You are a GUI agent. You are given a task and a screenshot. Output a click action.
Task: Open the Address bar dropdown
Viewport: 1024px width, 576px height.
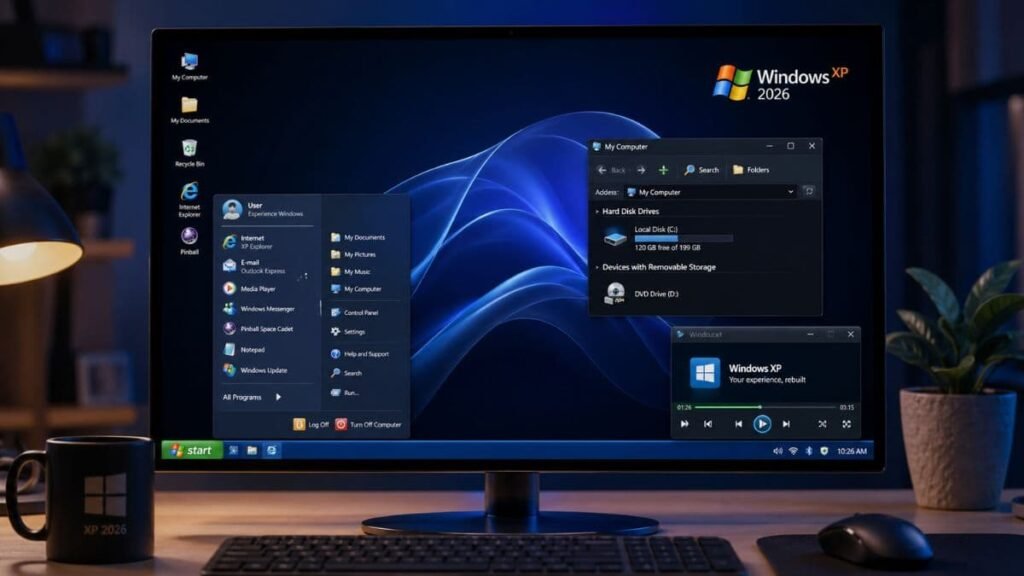point(791,190)
